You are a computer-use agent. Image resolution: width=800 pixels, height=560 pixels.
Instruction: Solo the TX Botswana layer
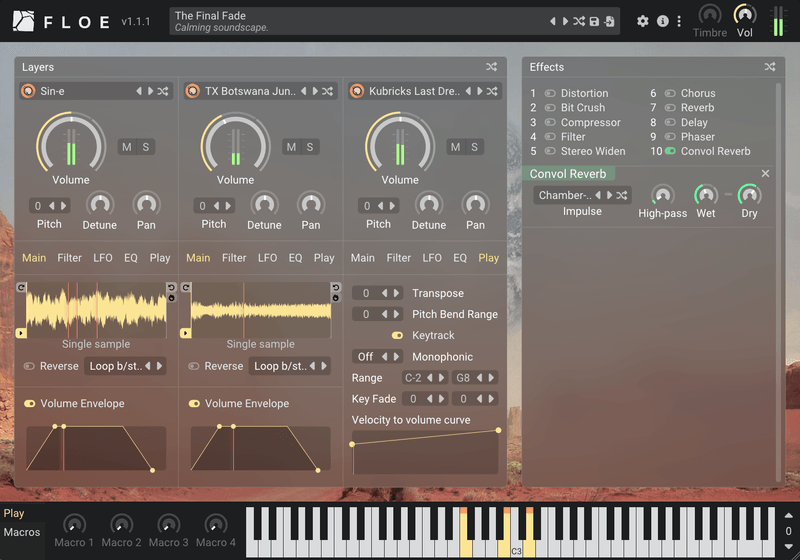click(310, 147)
